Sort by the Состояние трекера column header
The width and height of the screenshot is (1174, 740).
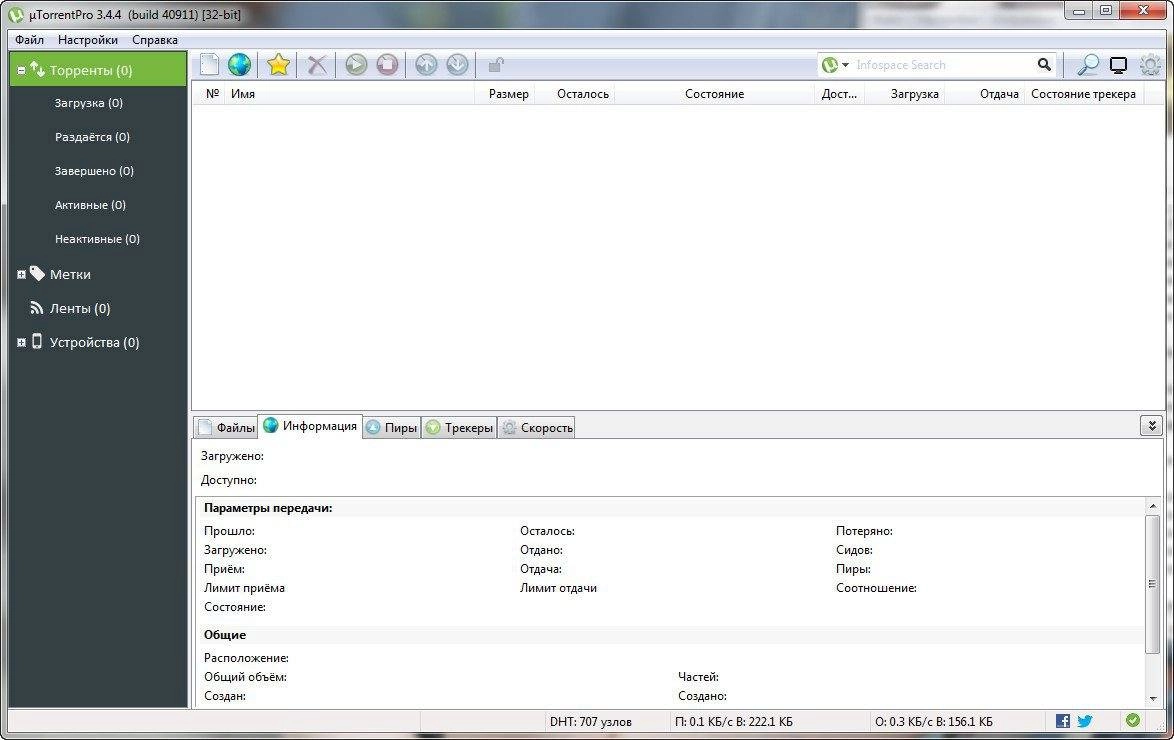[x=1083, y=94]
